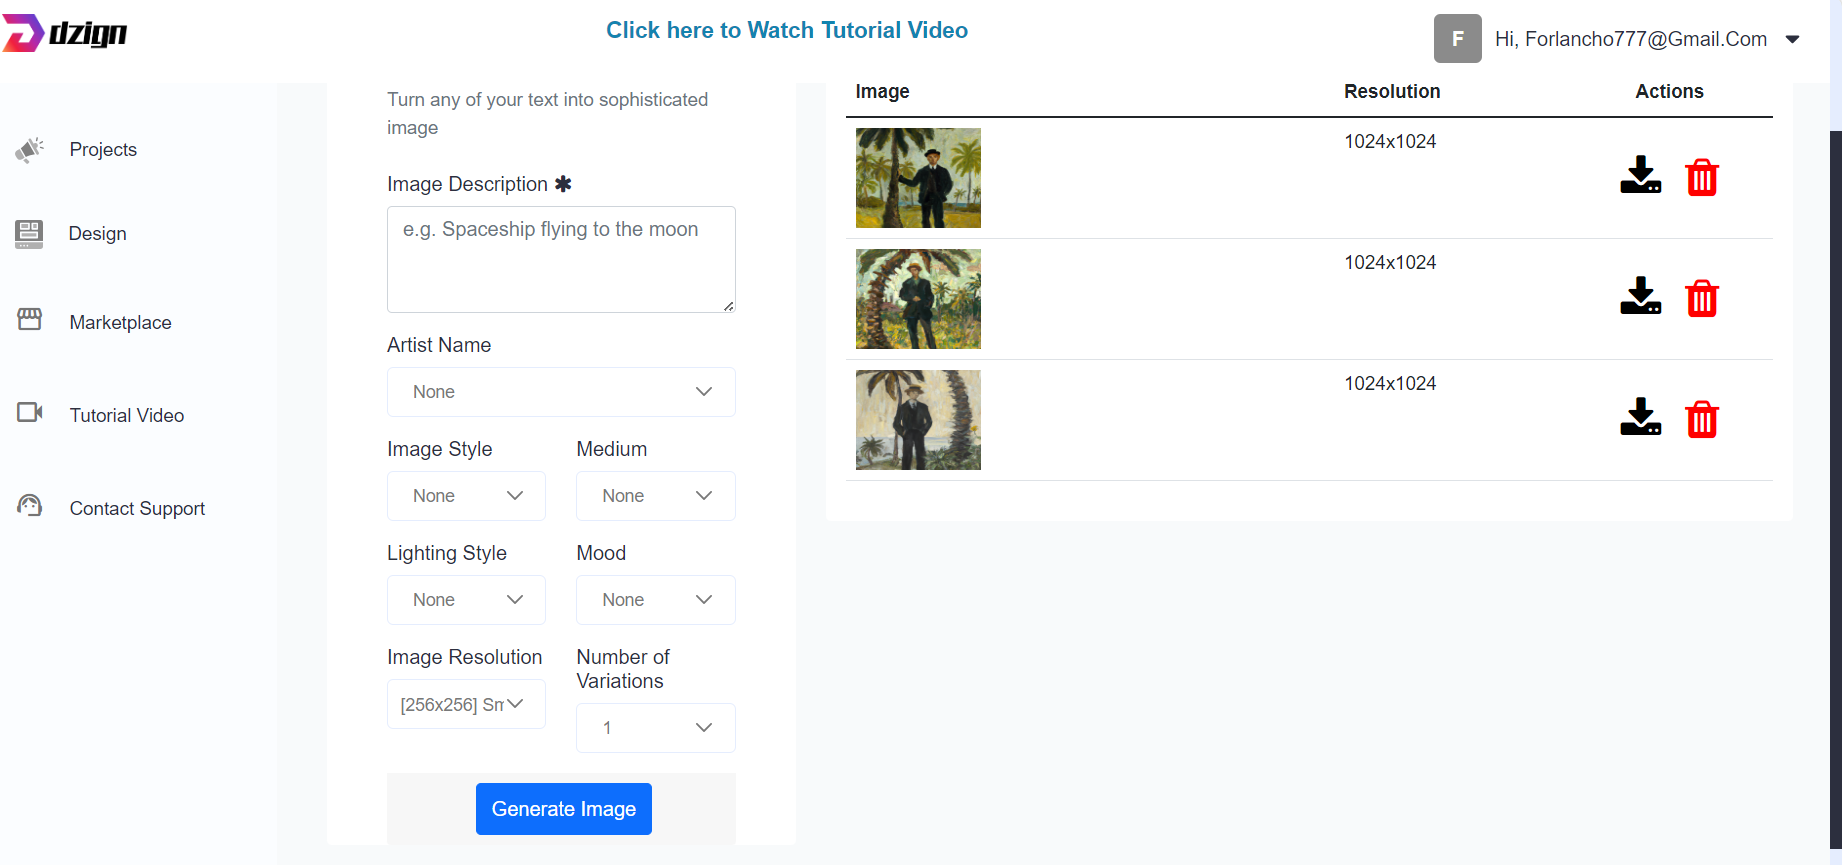Viewport: 1842px width, 865px height.
Task: Open the first painting thumbnail
Action: [918, 178]
